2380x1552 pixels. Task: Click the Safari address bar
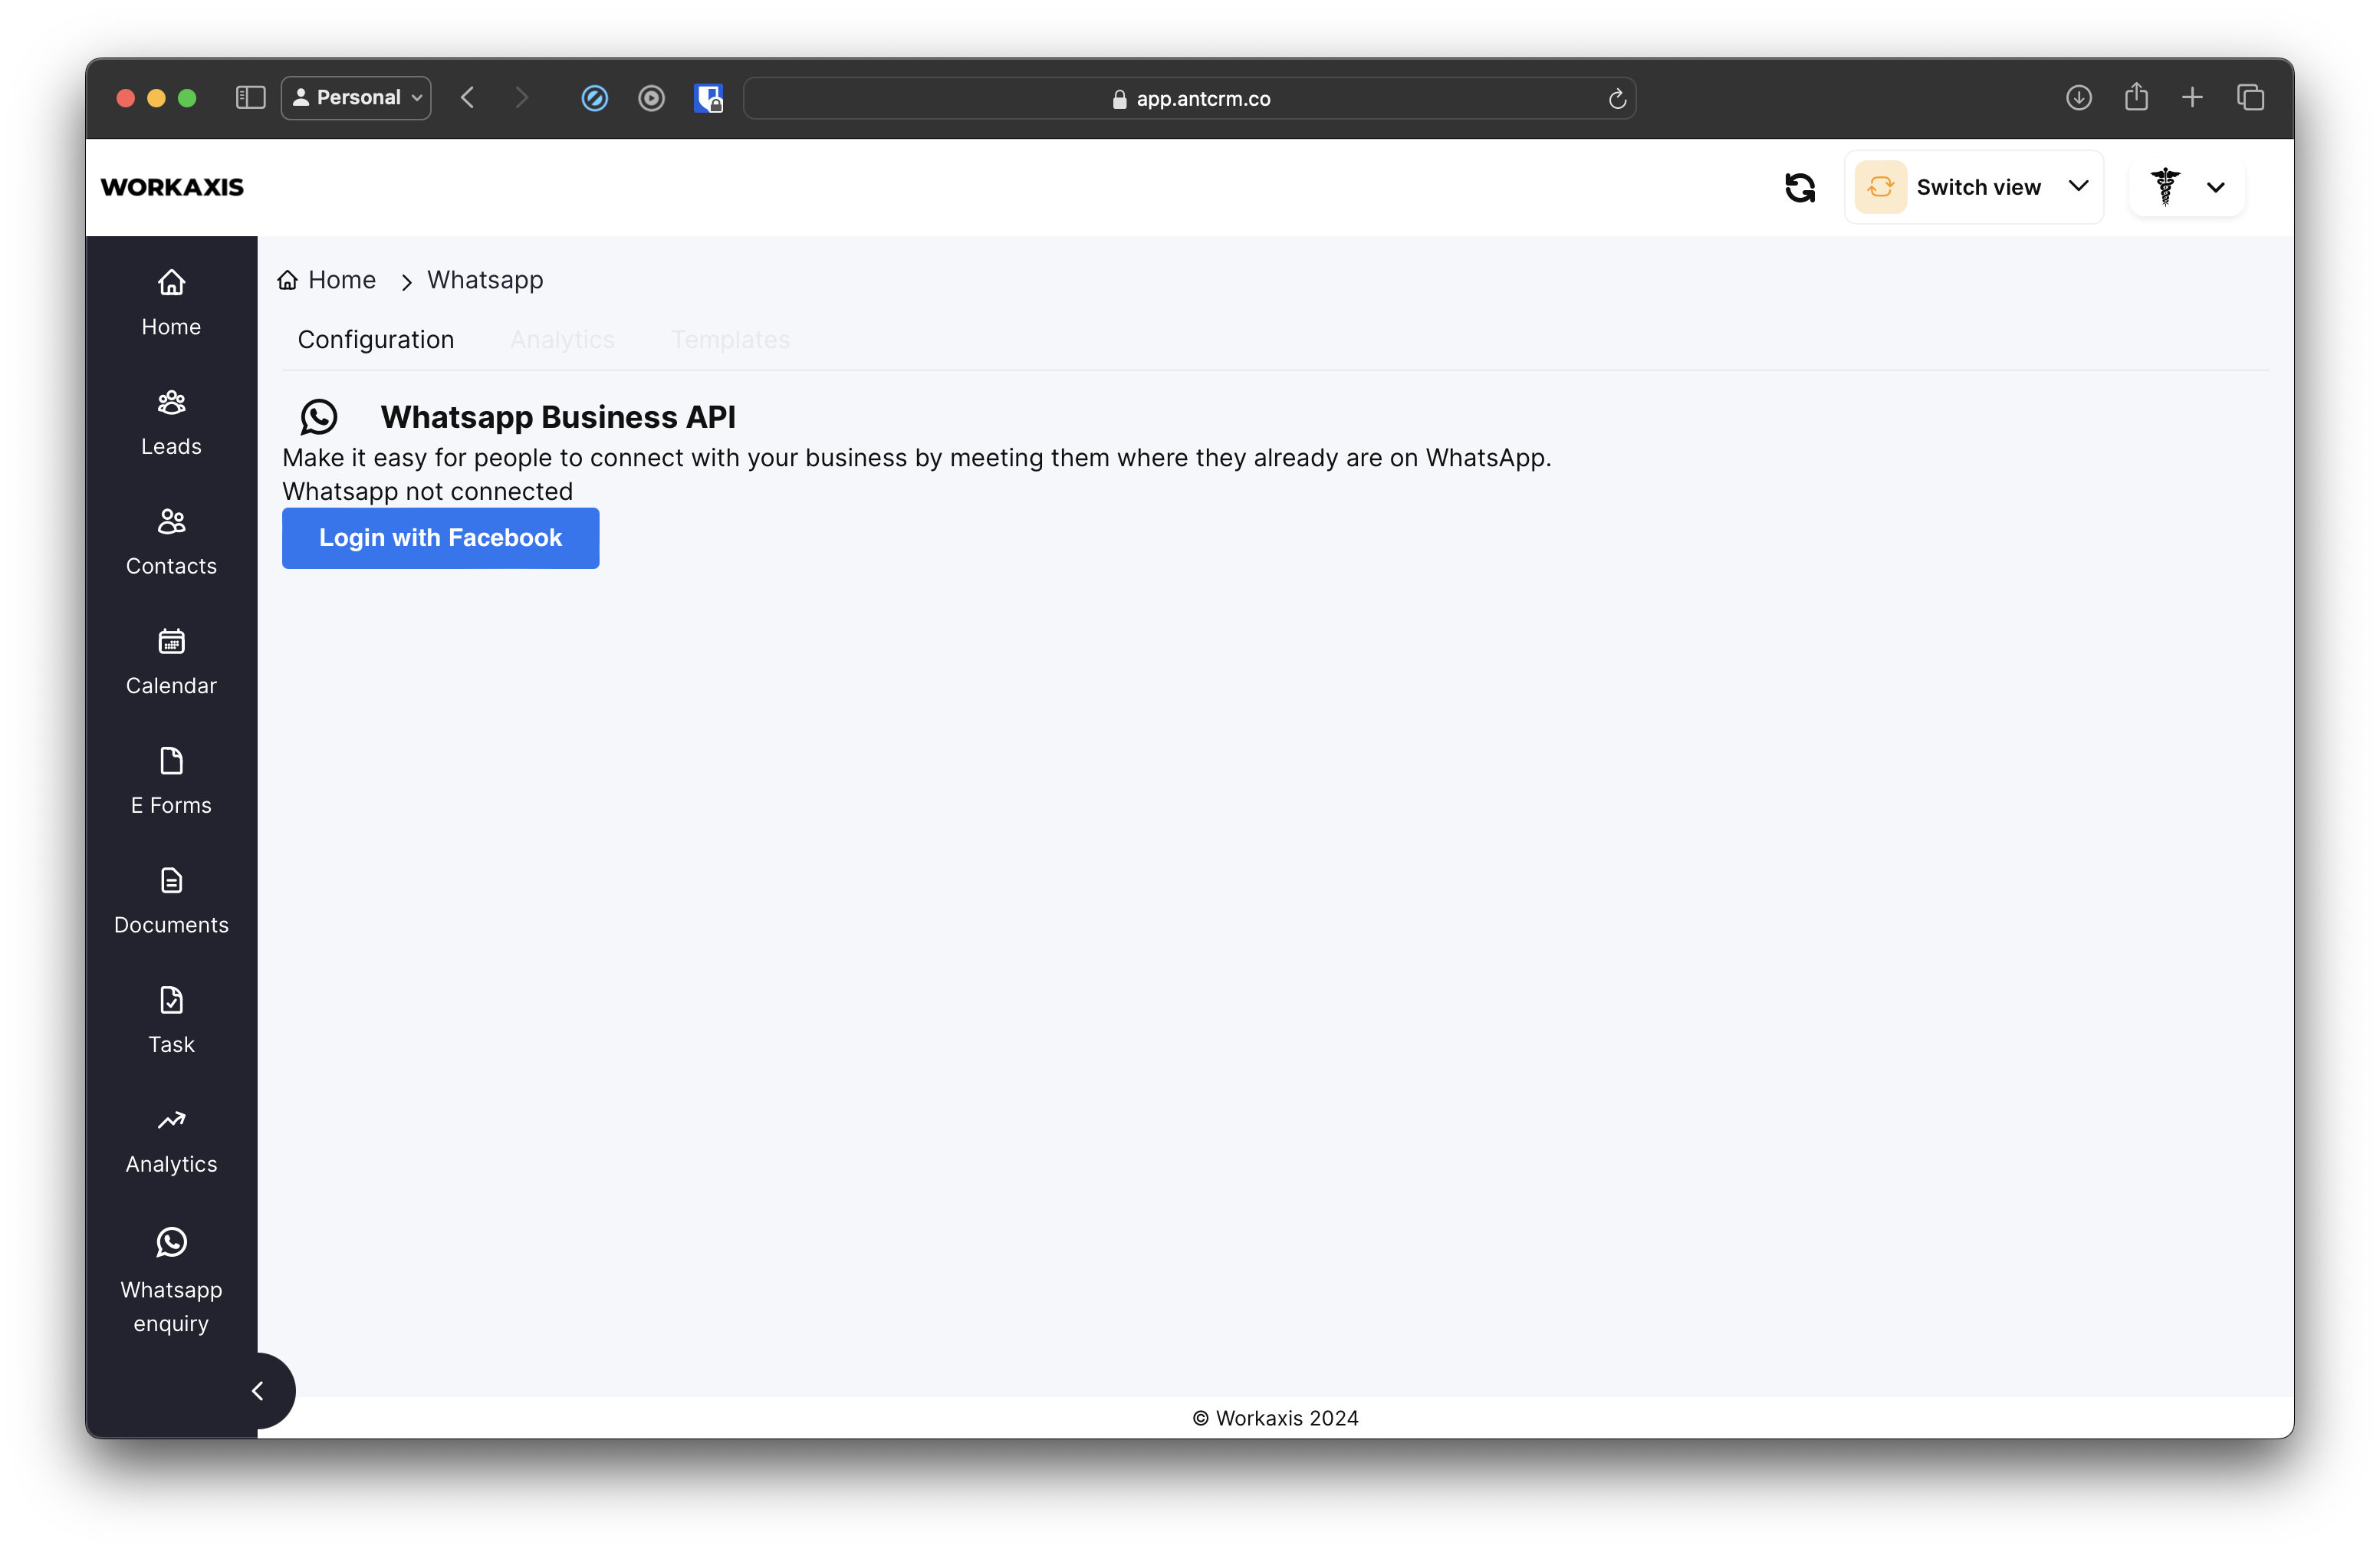click(1189, 98)
